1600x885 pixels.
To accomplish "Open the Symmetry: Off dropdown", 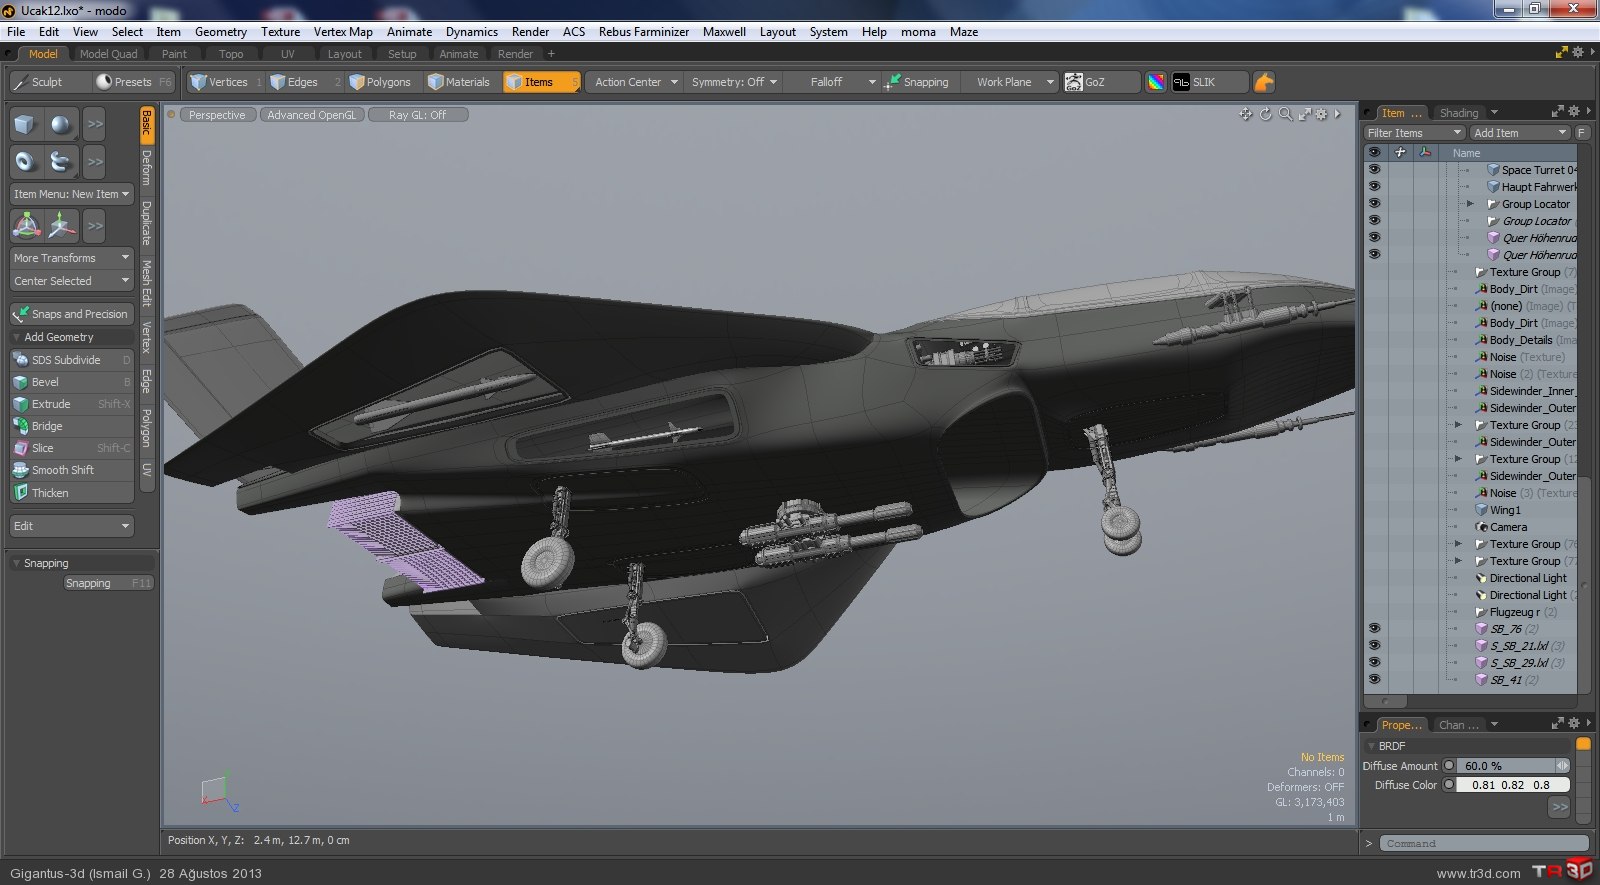I will click(x=734, y=82).
